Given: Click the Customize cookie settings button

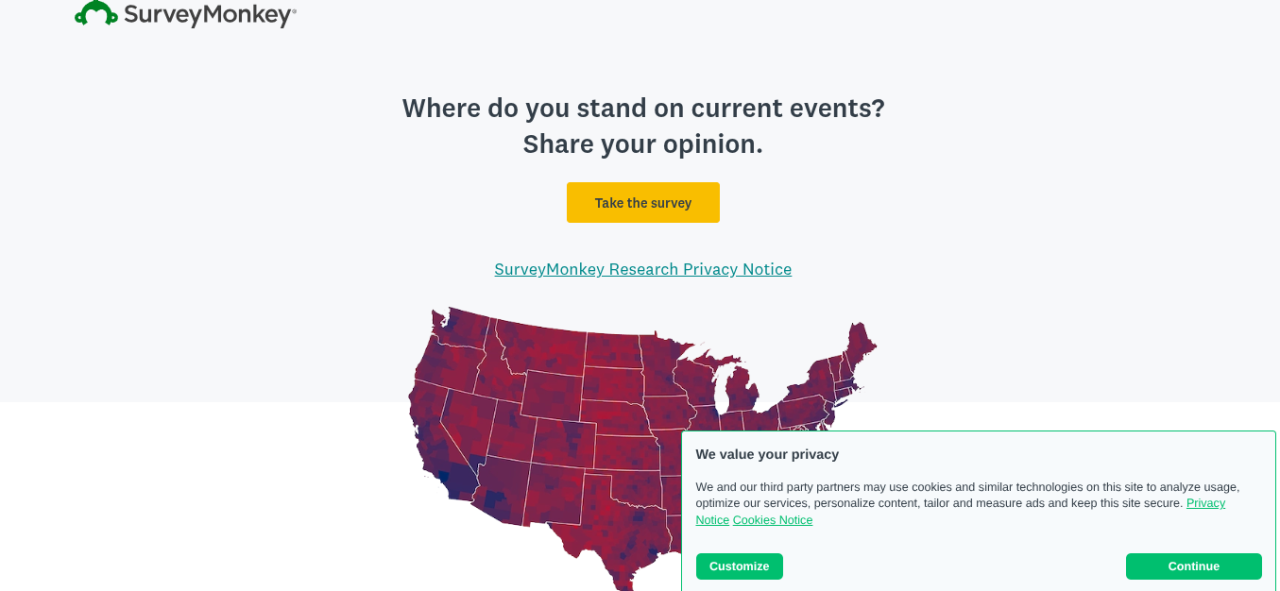Looking at the screenshot, I should point(739,566).
